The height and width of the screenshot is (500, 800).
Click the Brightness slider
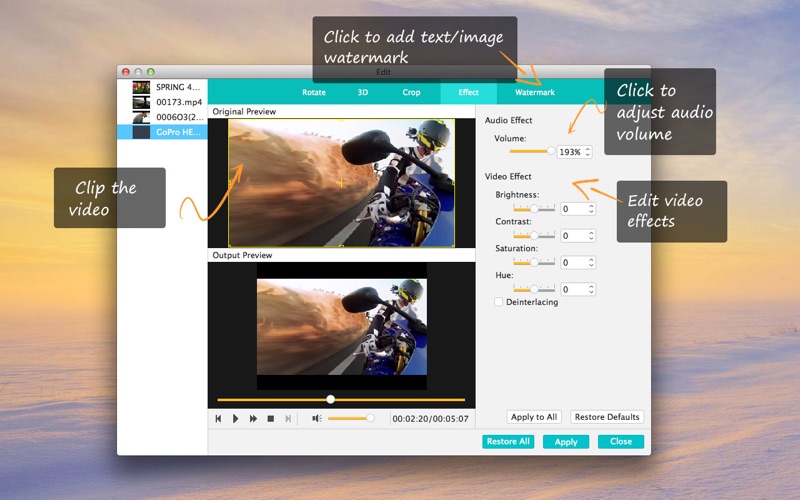coord(534,208)
